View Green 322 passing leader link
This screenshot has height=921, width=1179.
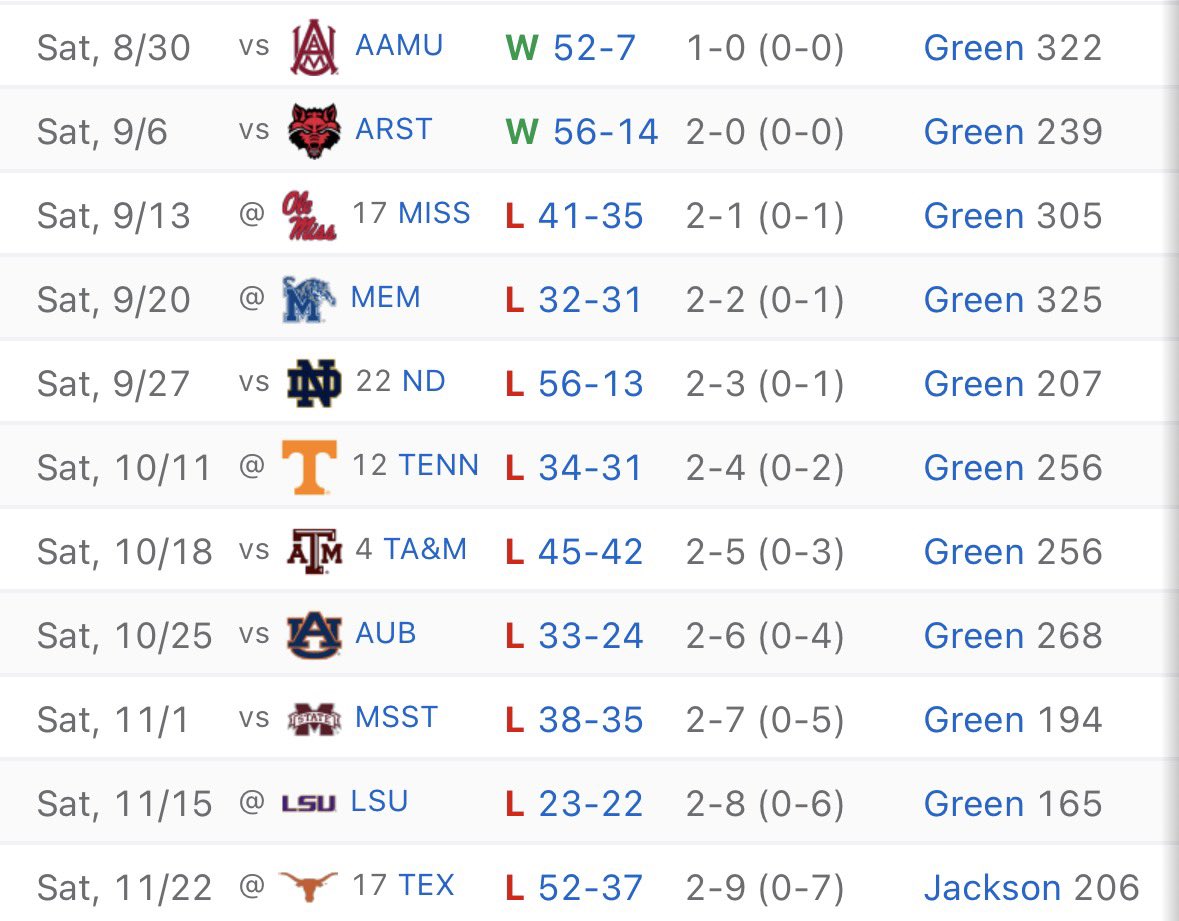(x=1013, y=48)
